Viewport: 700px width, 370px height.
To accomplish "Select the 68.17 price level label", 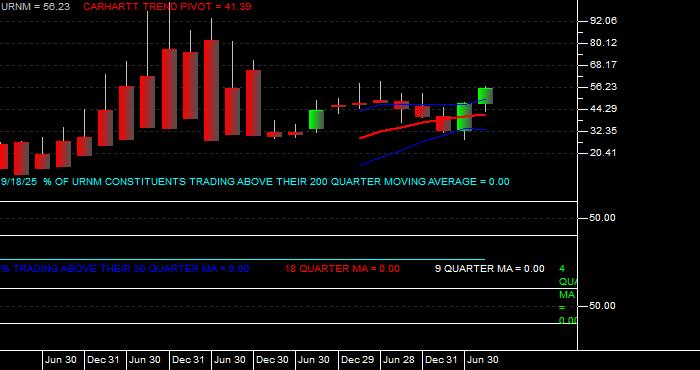I will [603, 65].
